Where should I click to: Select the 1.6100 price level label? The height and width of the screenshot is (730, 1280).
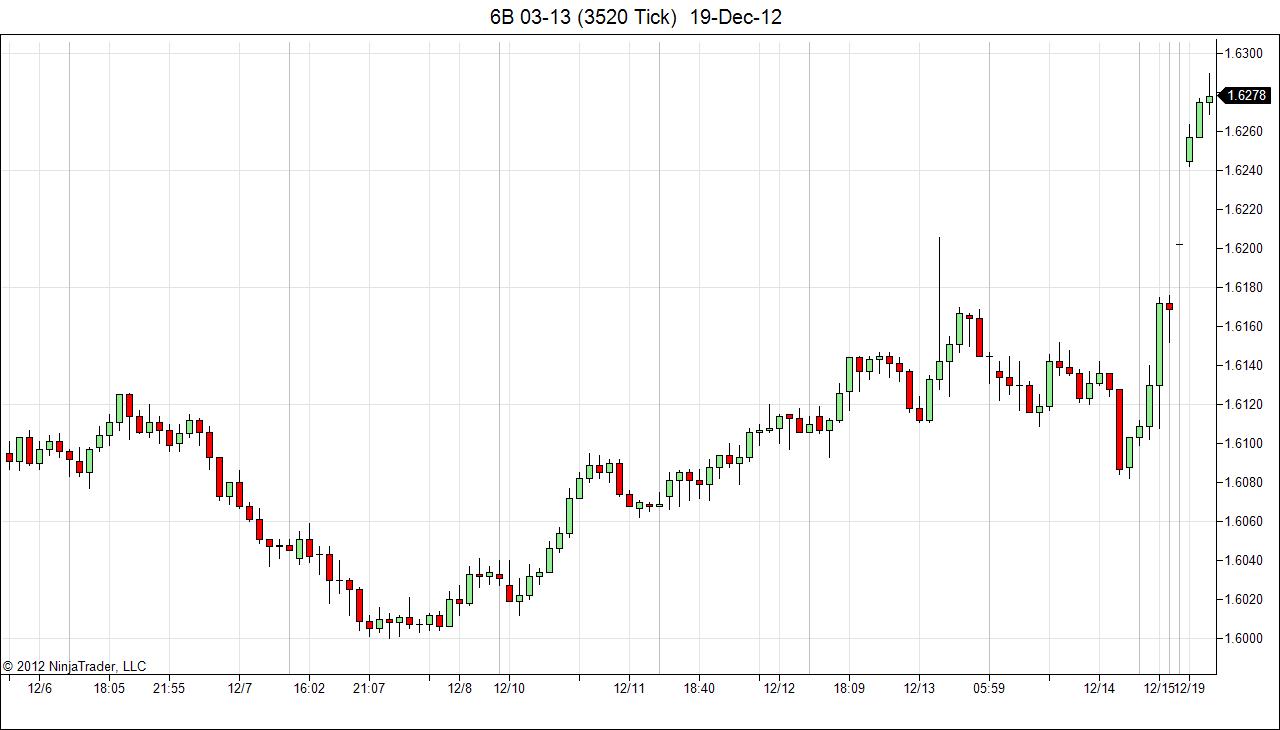coord(1245,443)
